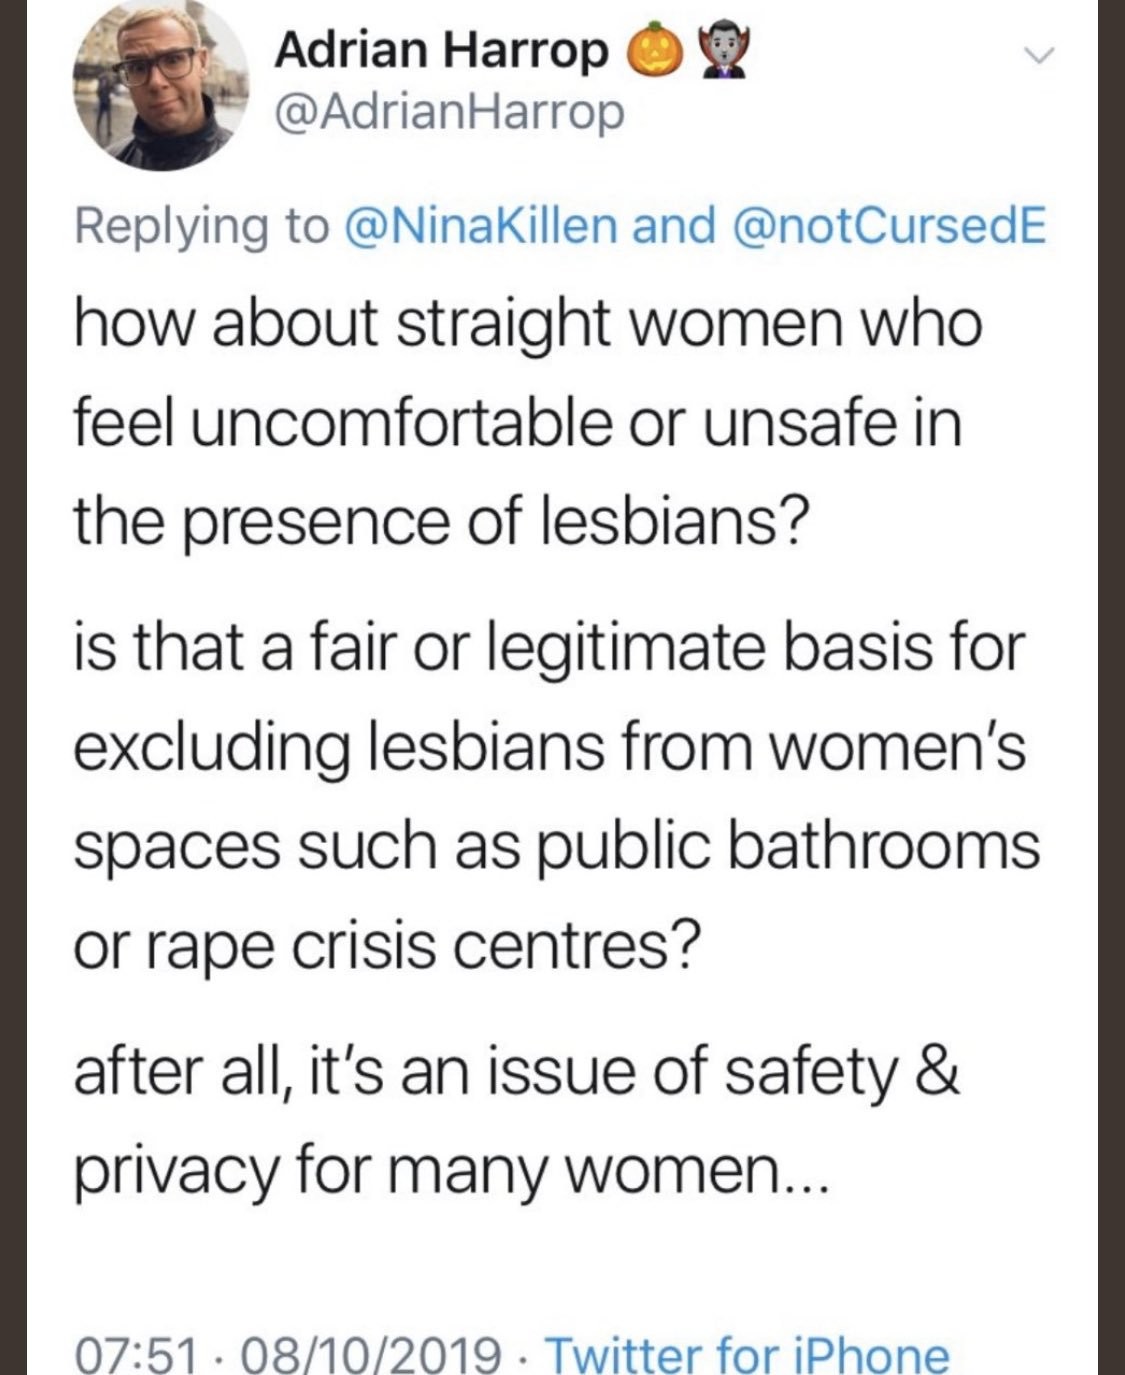The image size is (1125, 1375).
Task: Click the line 'spaces such as public bathrooms'
Action: click(556, 845)
